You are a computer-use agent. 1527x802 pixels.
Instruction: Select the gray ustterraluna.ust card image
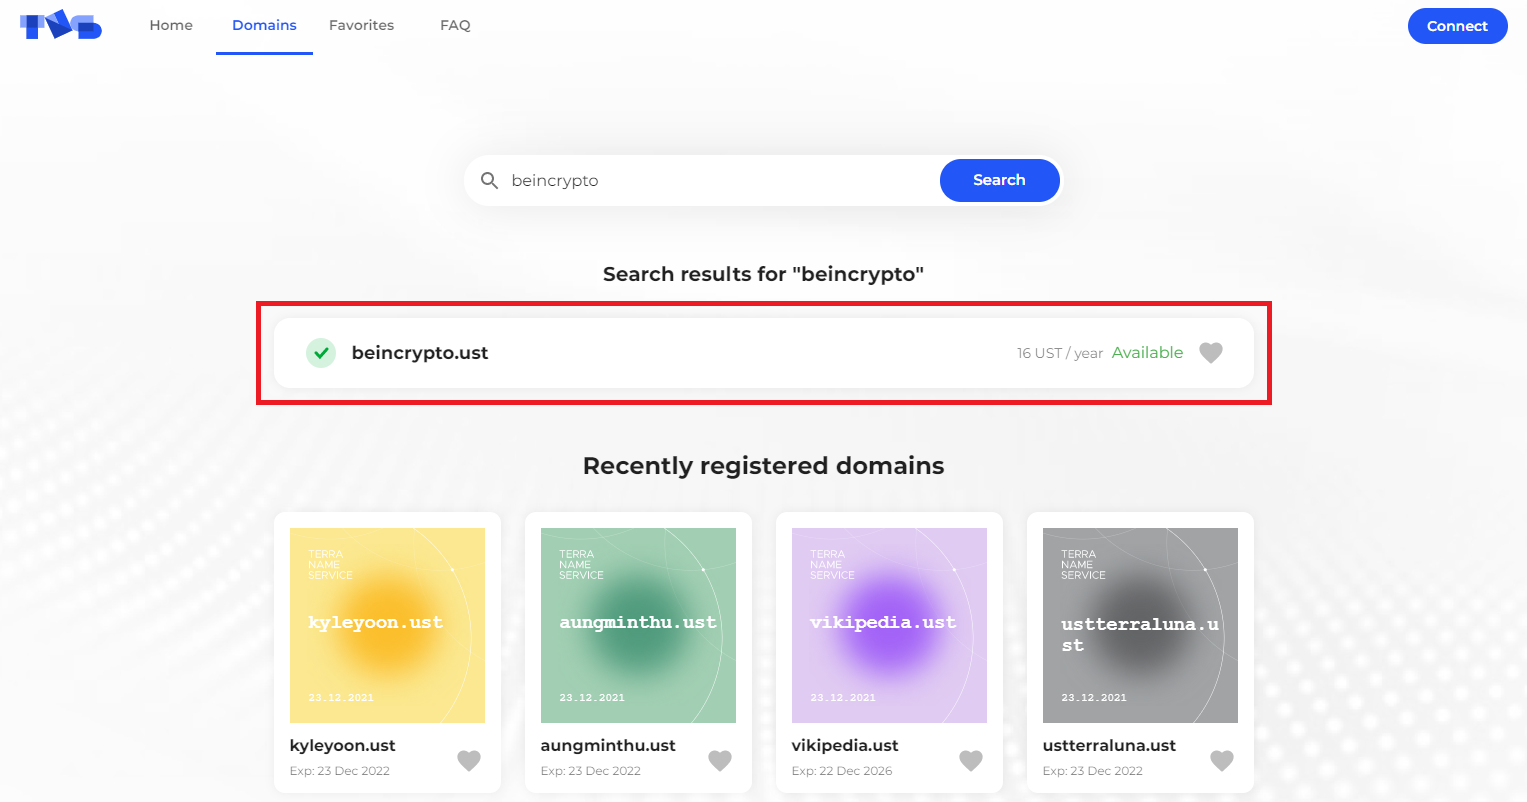[1140, 625]
